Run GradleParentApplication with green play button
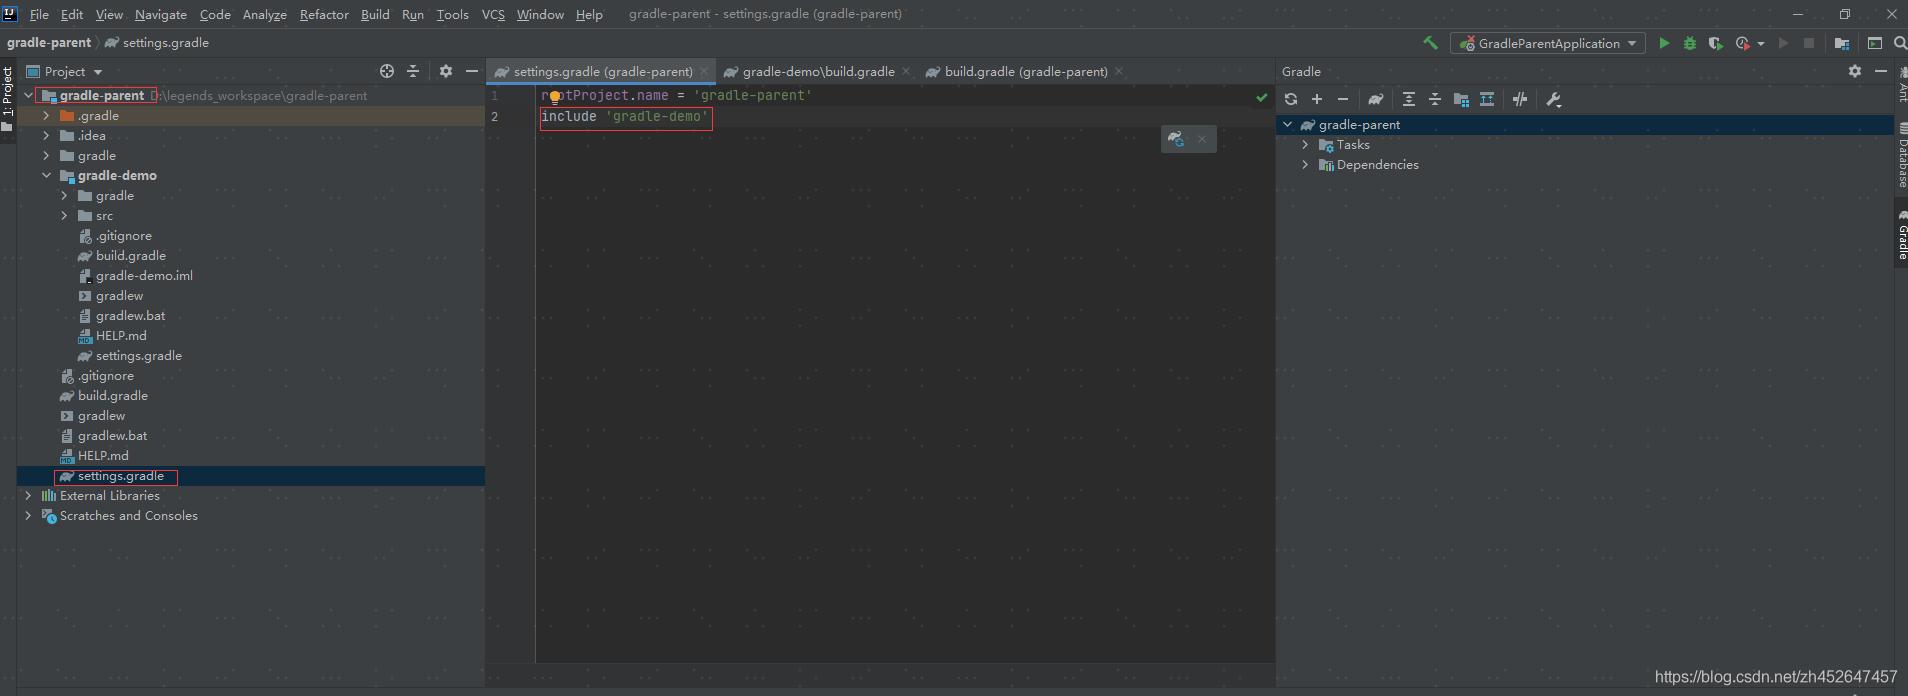 pyautogui.click(x=1664, y=43)
